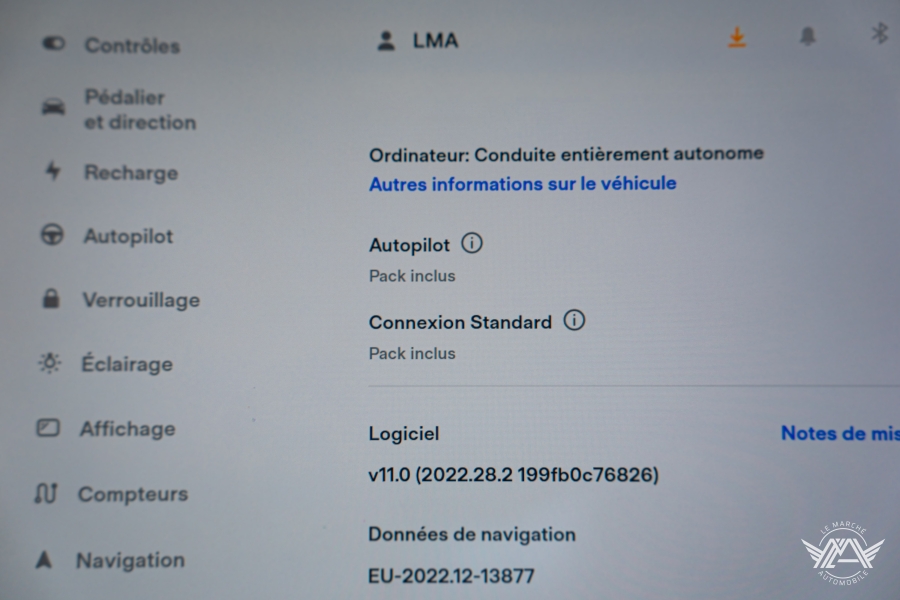Open Bluetooth settings icon
The image size is (900, 600).
pos(879,33)
